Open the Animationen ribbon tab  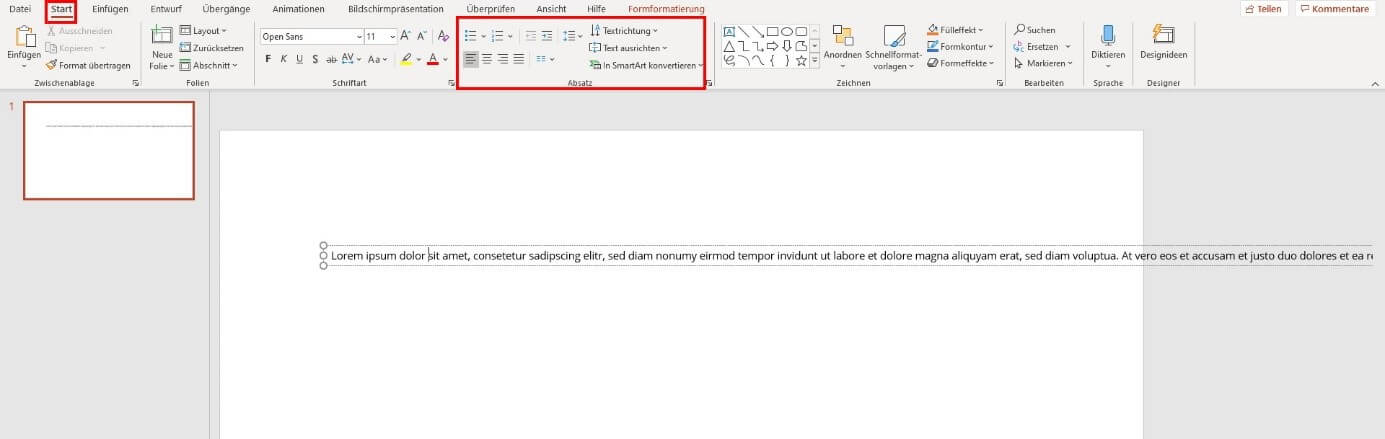298,9
